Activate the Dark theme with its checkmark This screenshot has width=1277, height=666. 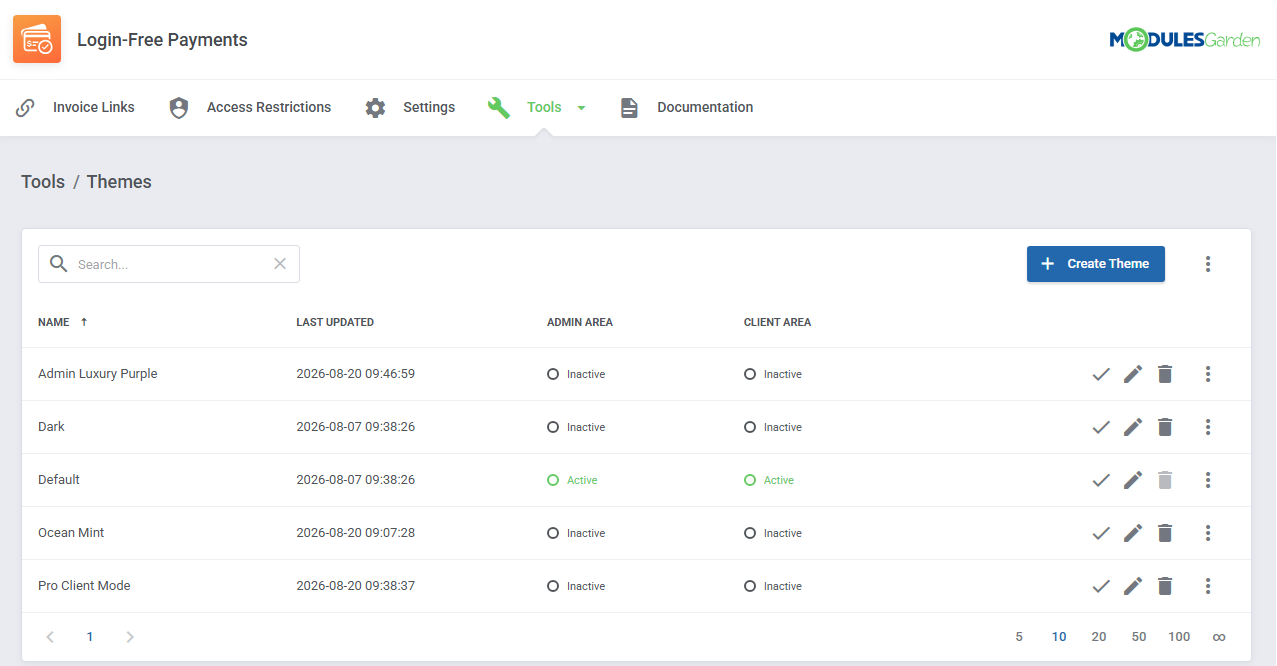[1101, 427]
